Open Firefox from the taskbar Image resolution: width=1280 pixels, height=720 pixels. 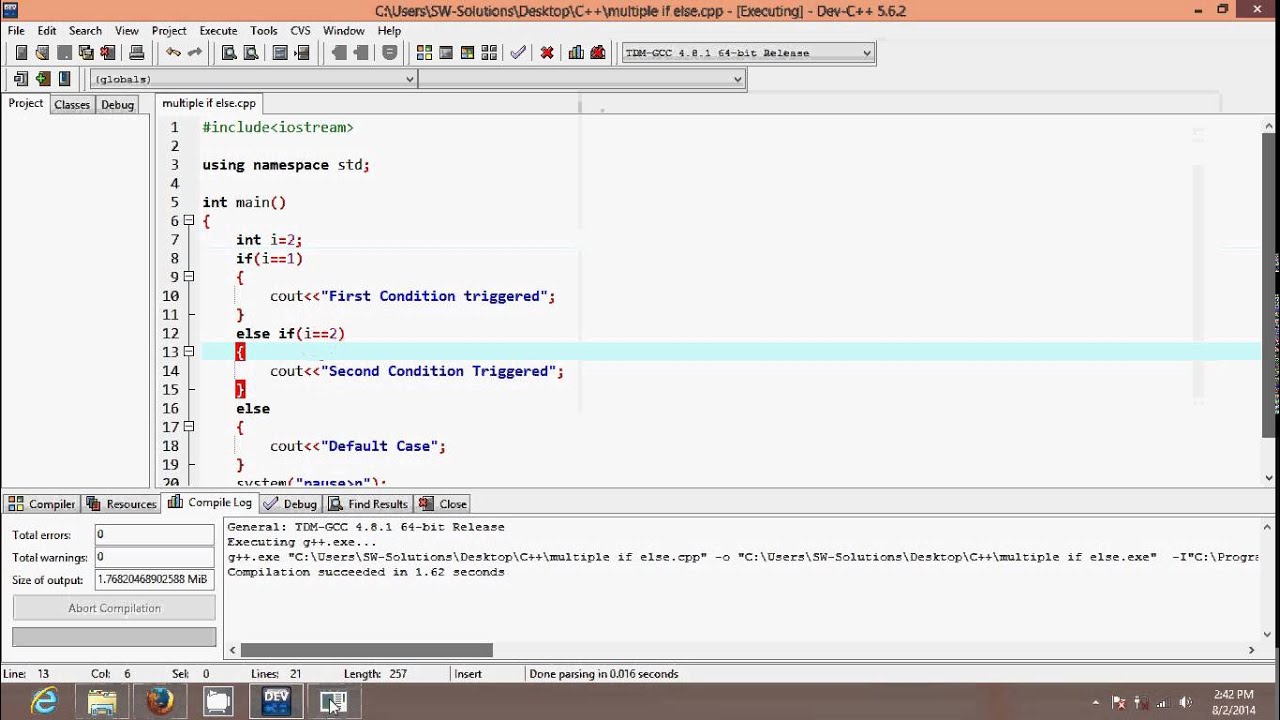[160, 702]
